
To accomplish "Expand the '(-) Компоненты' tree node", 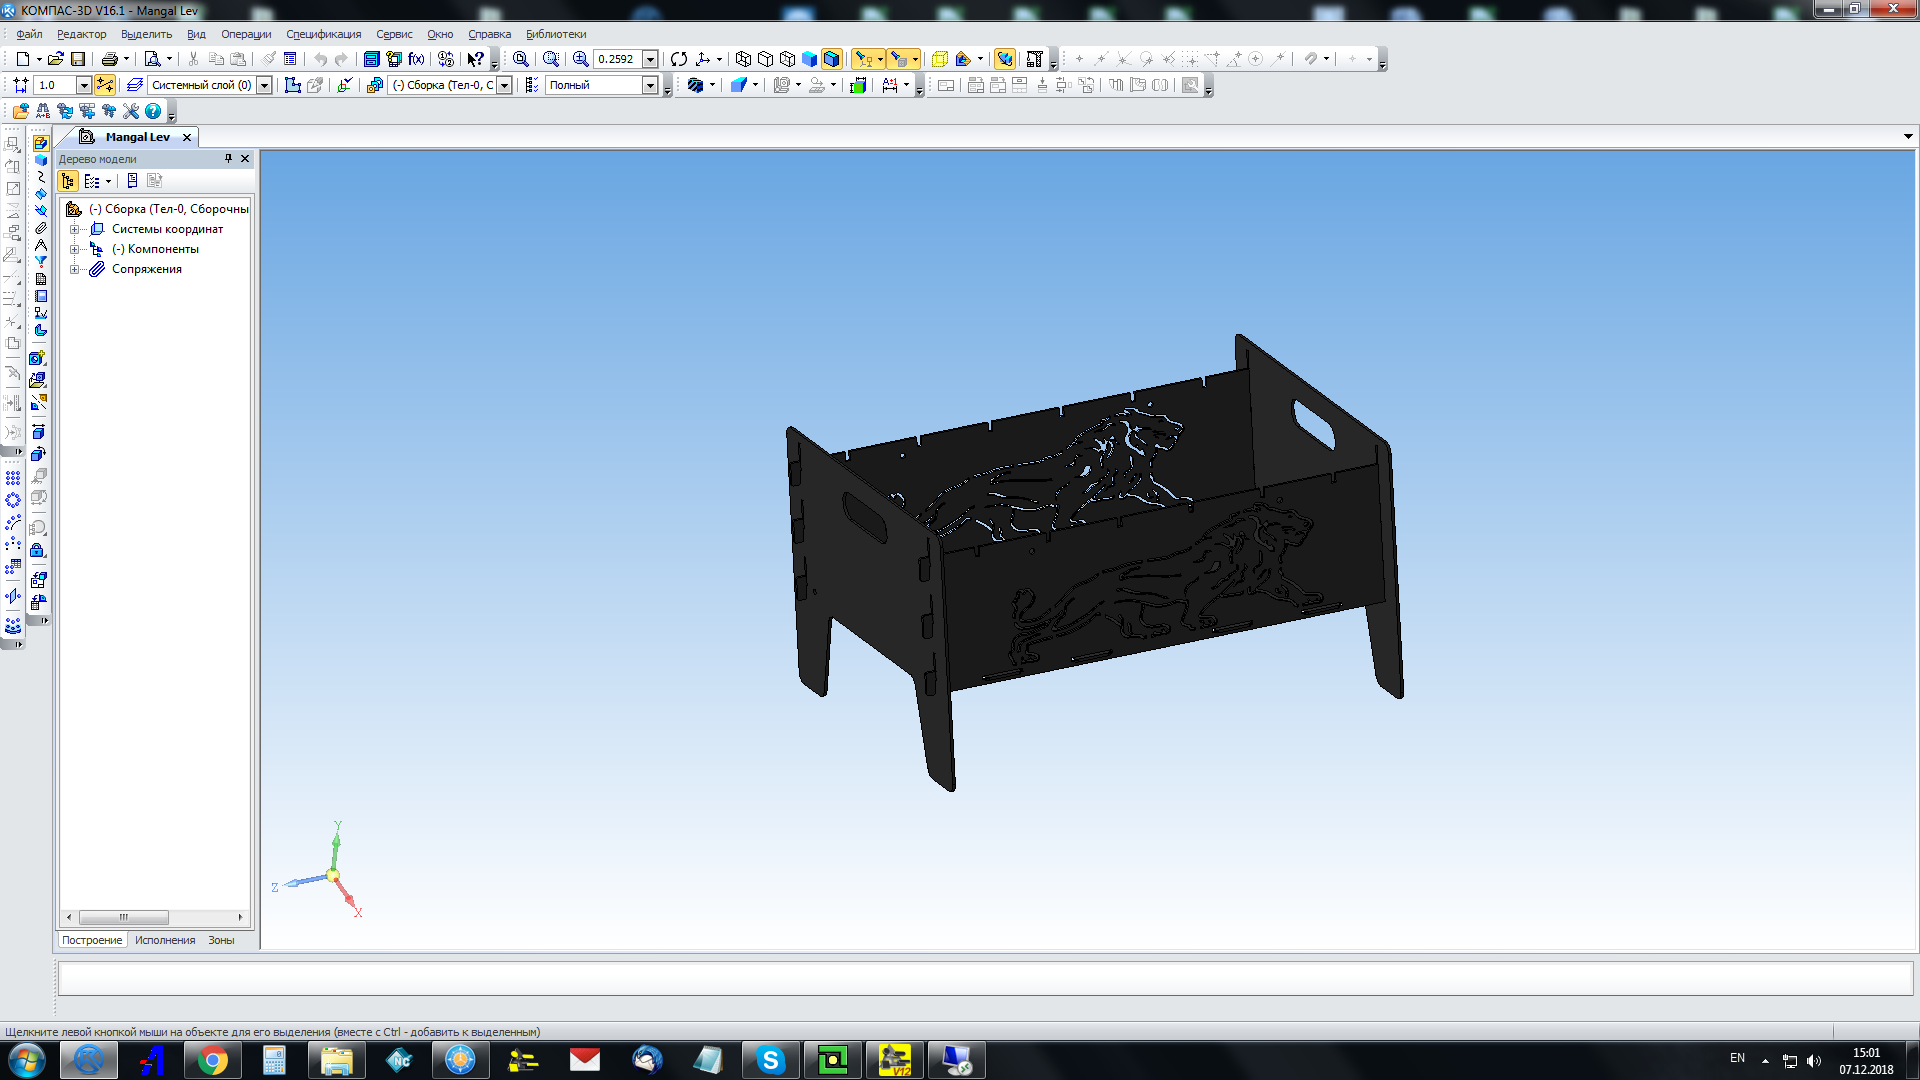I will (x=74, y=249).
